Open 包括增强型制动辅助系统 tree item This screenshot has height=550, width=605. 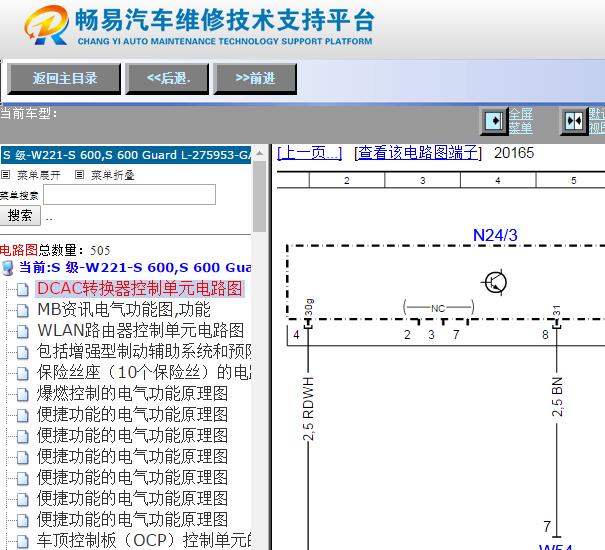click(x=144, y=351)
